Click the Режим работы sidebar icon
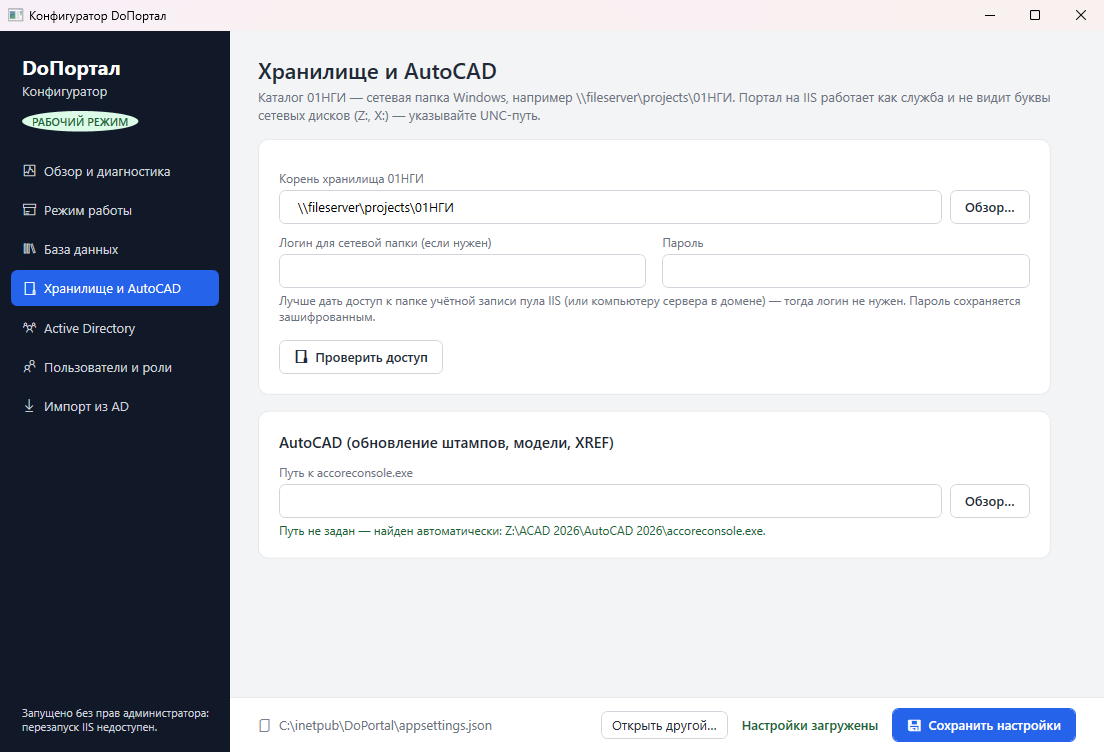1104x752 pixels. click(29, 210)
